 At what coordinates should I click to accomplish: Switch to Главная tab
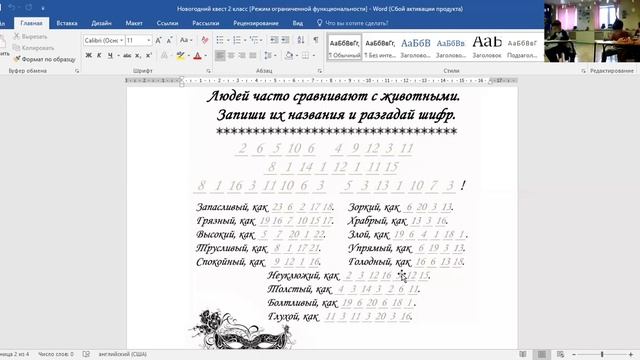point(31,23)
